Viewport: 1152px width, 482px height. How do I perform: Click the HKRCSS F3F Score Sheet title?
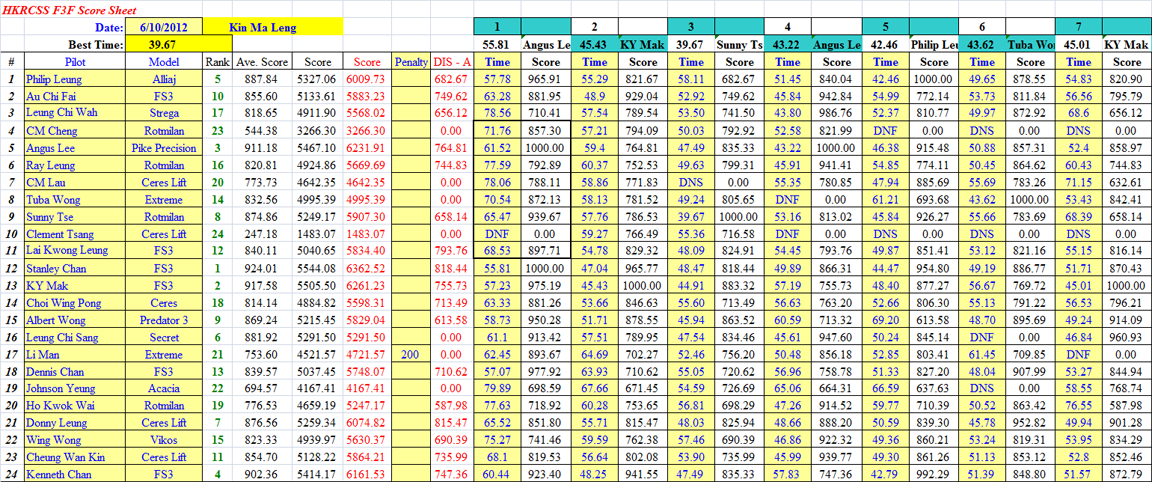point(75,9)
